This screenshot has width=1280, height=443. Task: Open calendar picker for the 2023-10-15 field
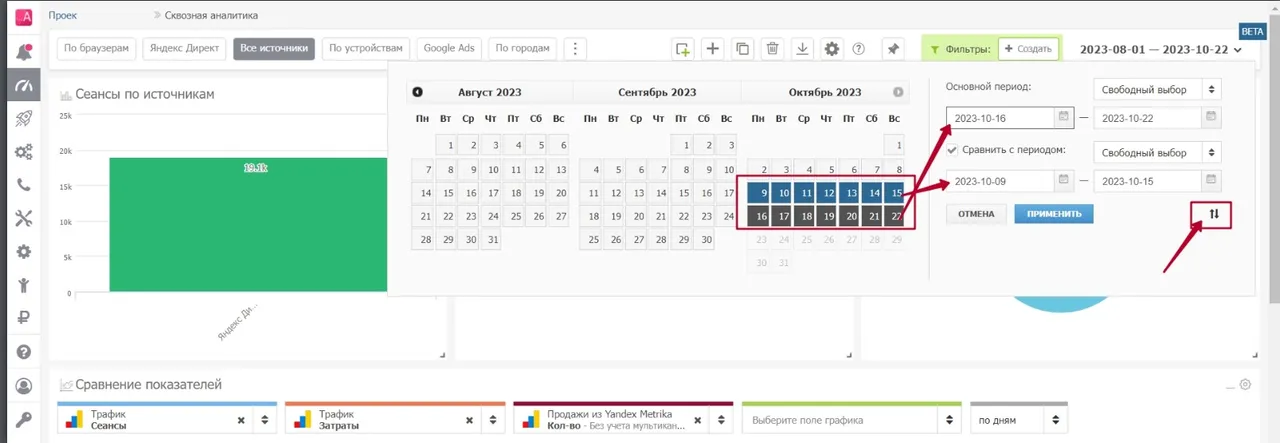pos(1210,181)
